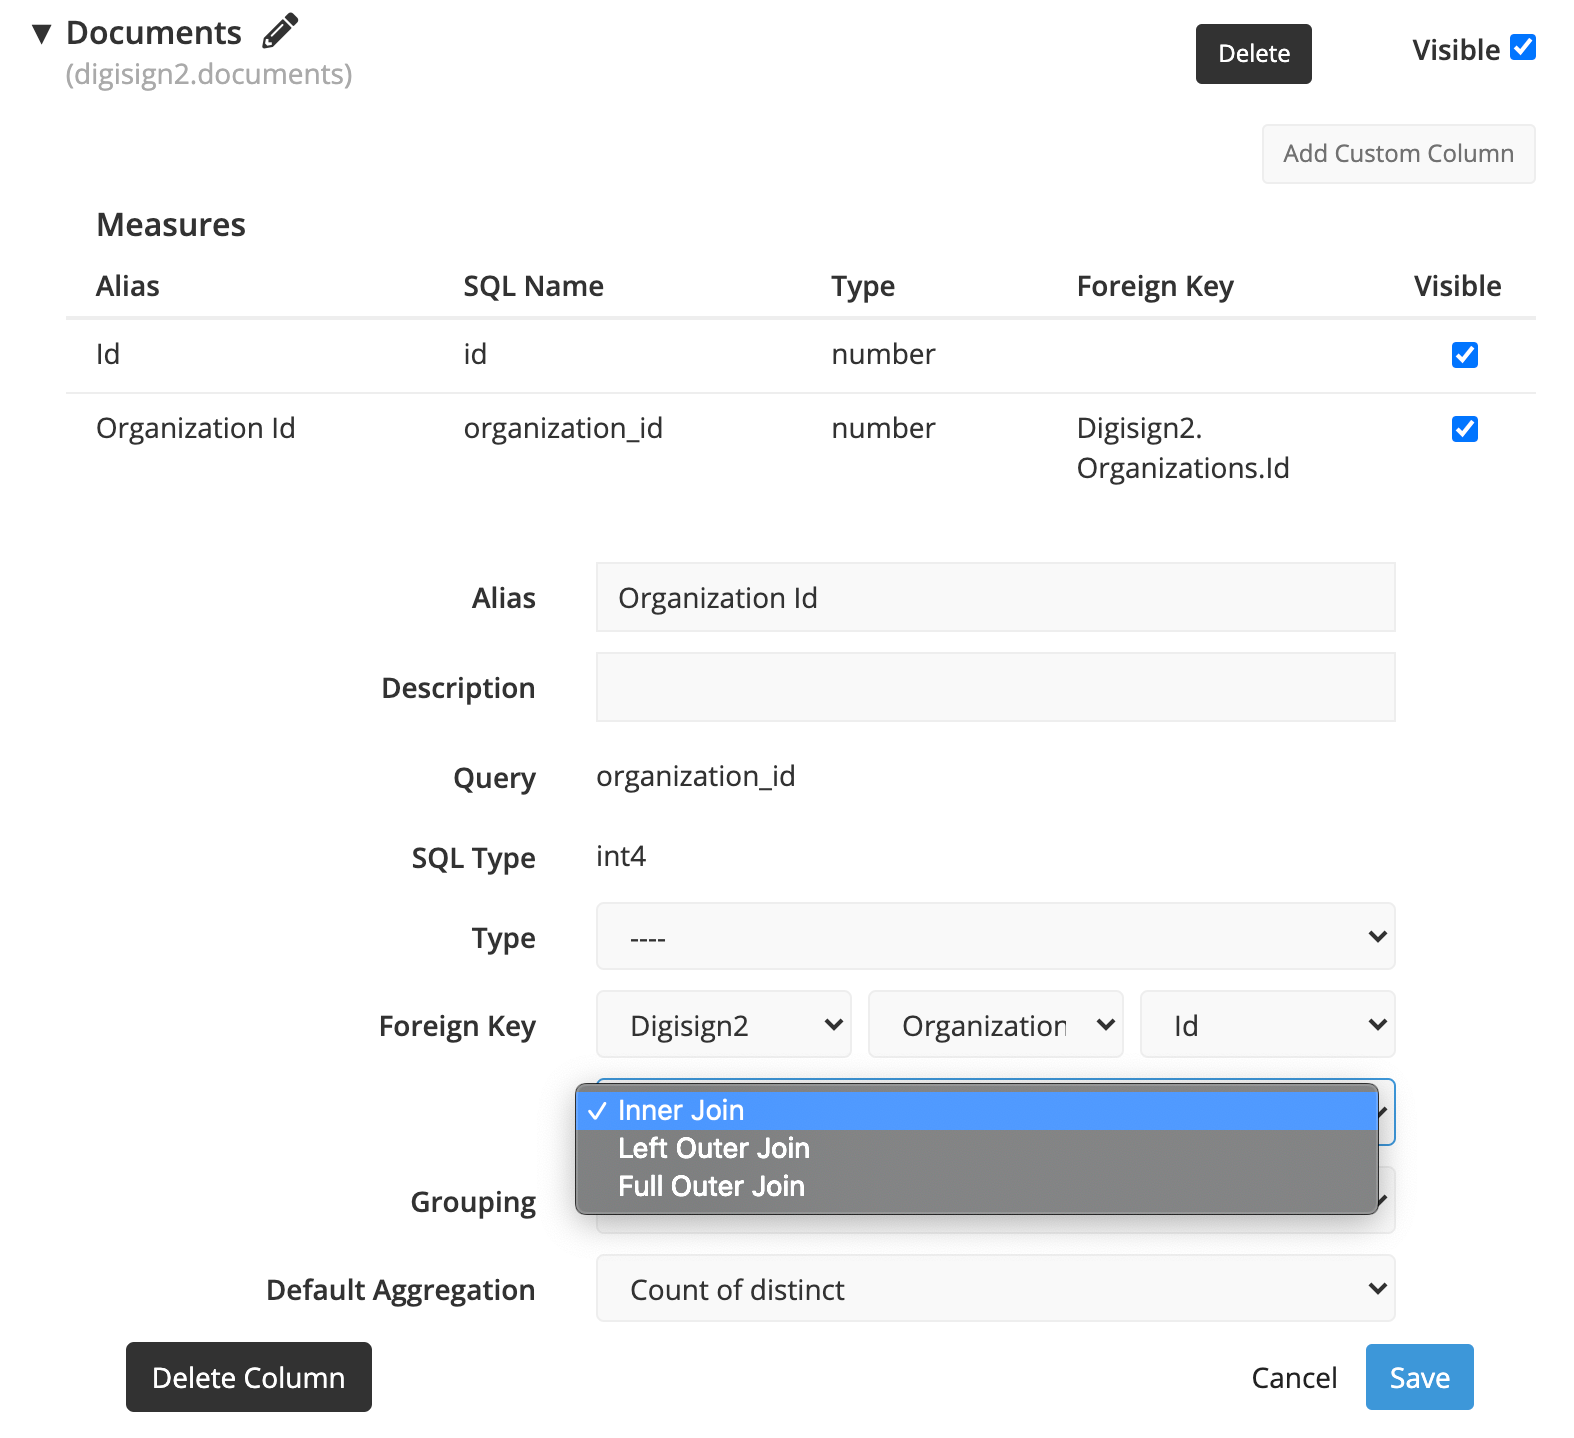Choose Inner Join option
The width and height of the screenshot is (1574, 1438).
pyautogui.click(x=977, y=1110)
